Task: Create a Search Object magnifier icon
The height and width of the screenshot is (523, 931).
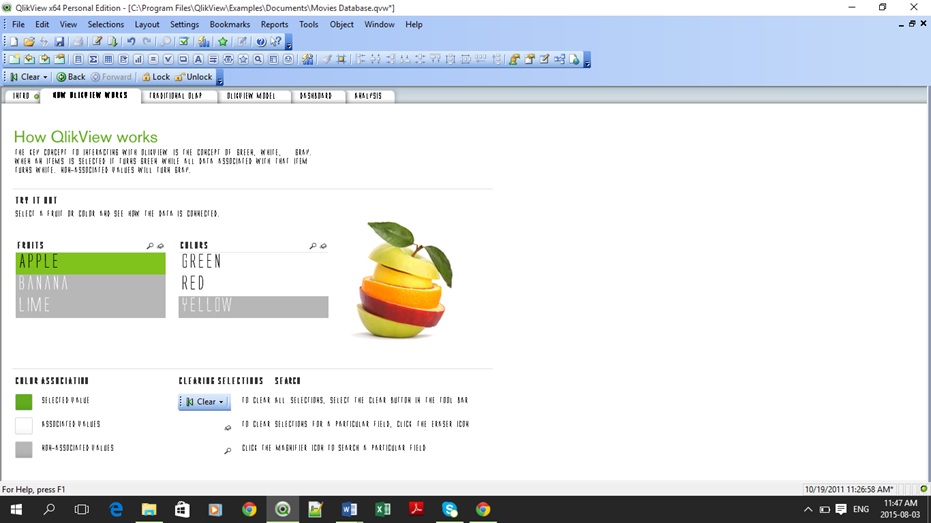Action: pyautogui.click(x=258, y=59)
